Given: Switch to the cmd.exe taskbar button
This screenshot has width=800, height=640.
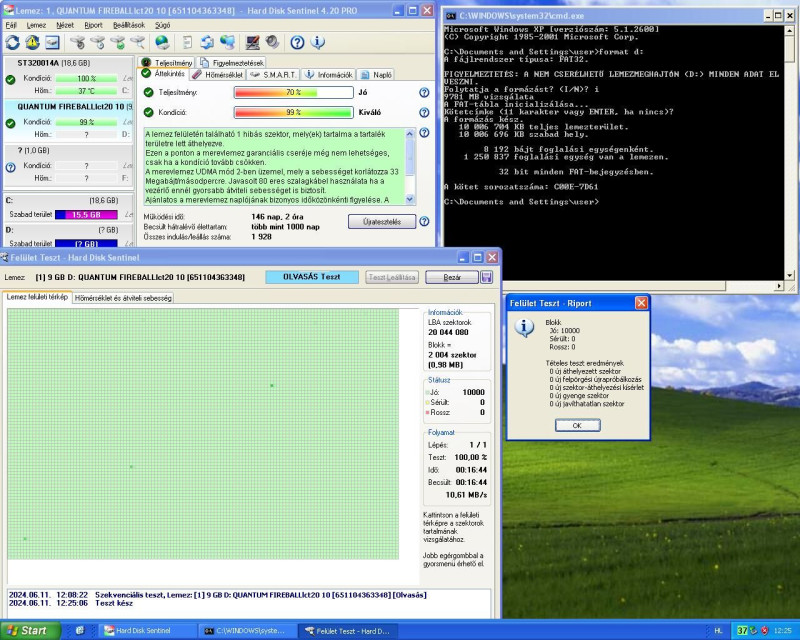Looking at the screenshot, I should [x=247, y=631].
